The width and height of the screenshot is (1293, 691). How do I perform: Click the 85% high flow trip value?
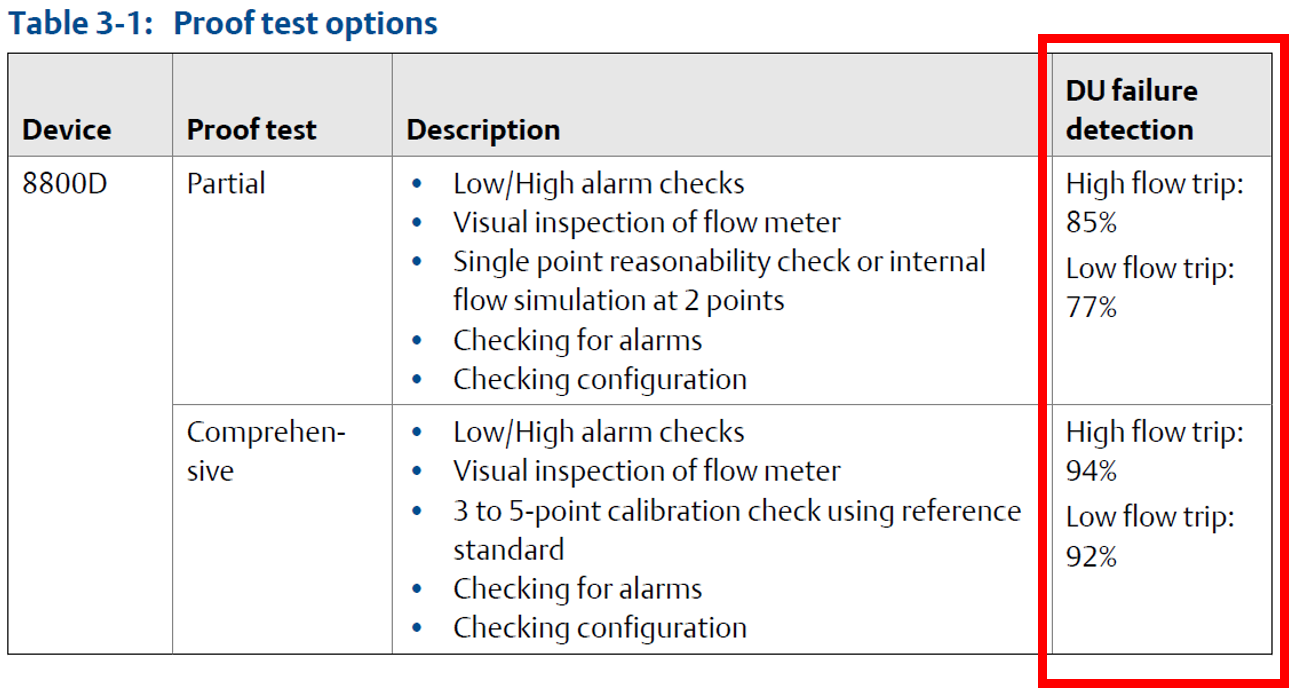pos(1091,222)
